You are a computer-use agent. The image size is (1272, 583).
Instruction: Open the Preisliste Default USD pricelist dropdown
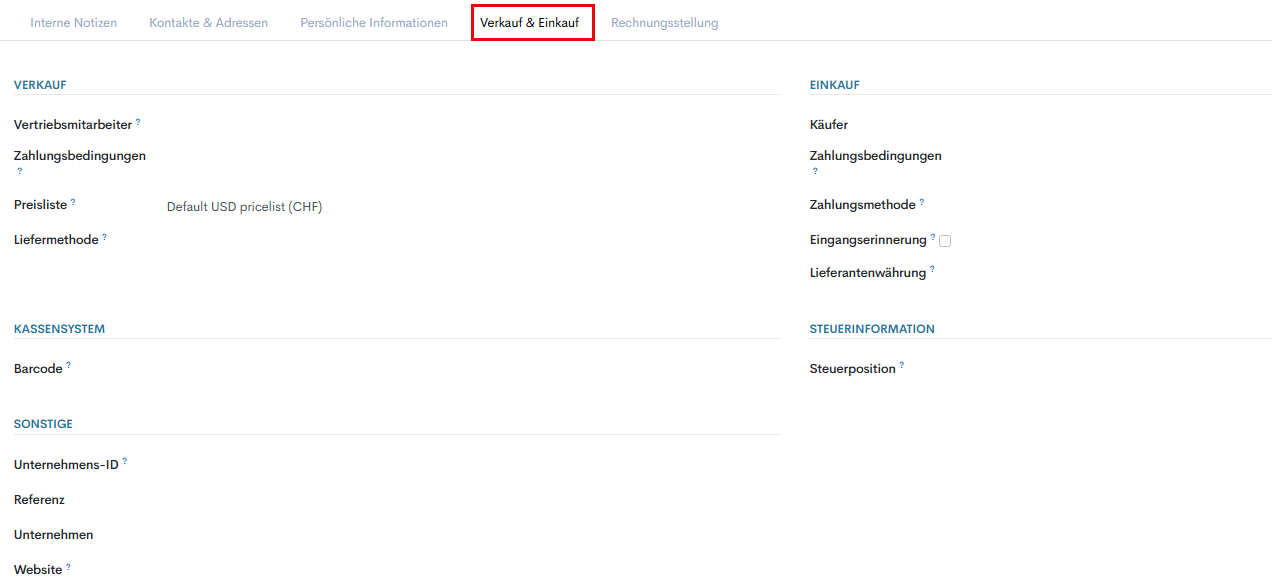click(244, 207)
